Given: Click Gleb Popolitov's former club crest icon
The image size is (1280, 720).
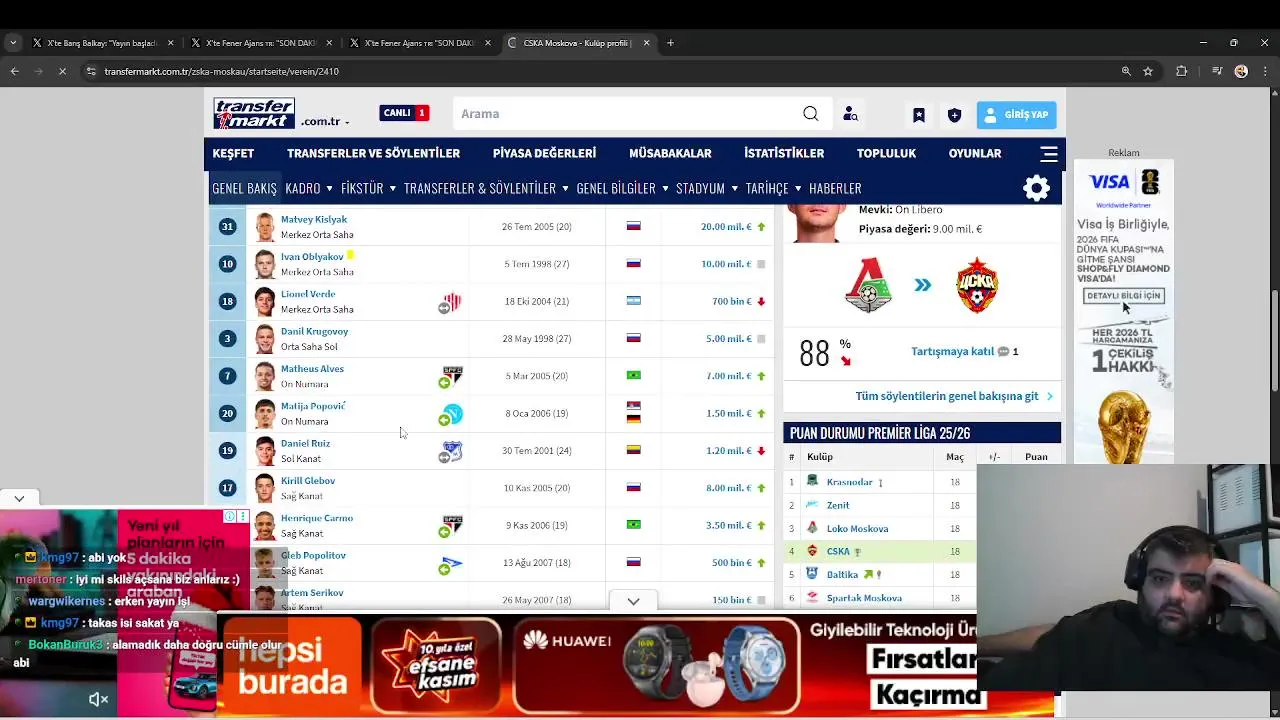Looking at the screenshot, I should (452, 563).
